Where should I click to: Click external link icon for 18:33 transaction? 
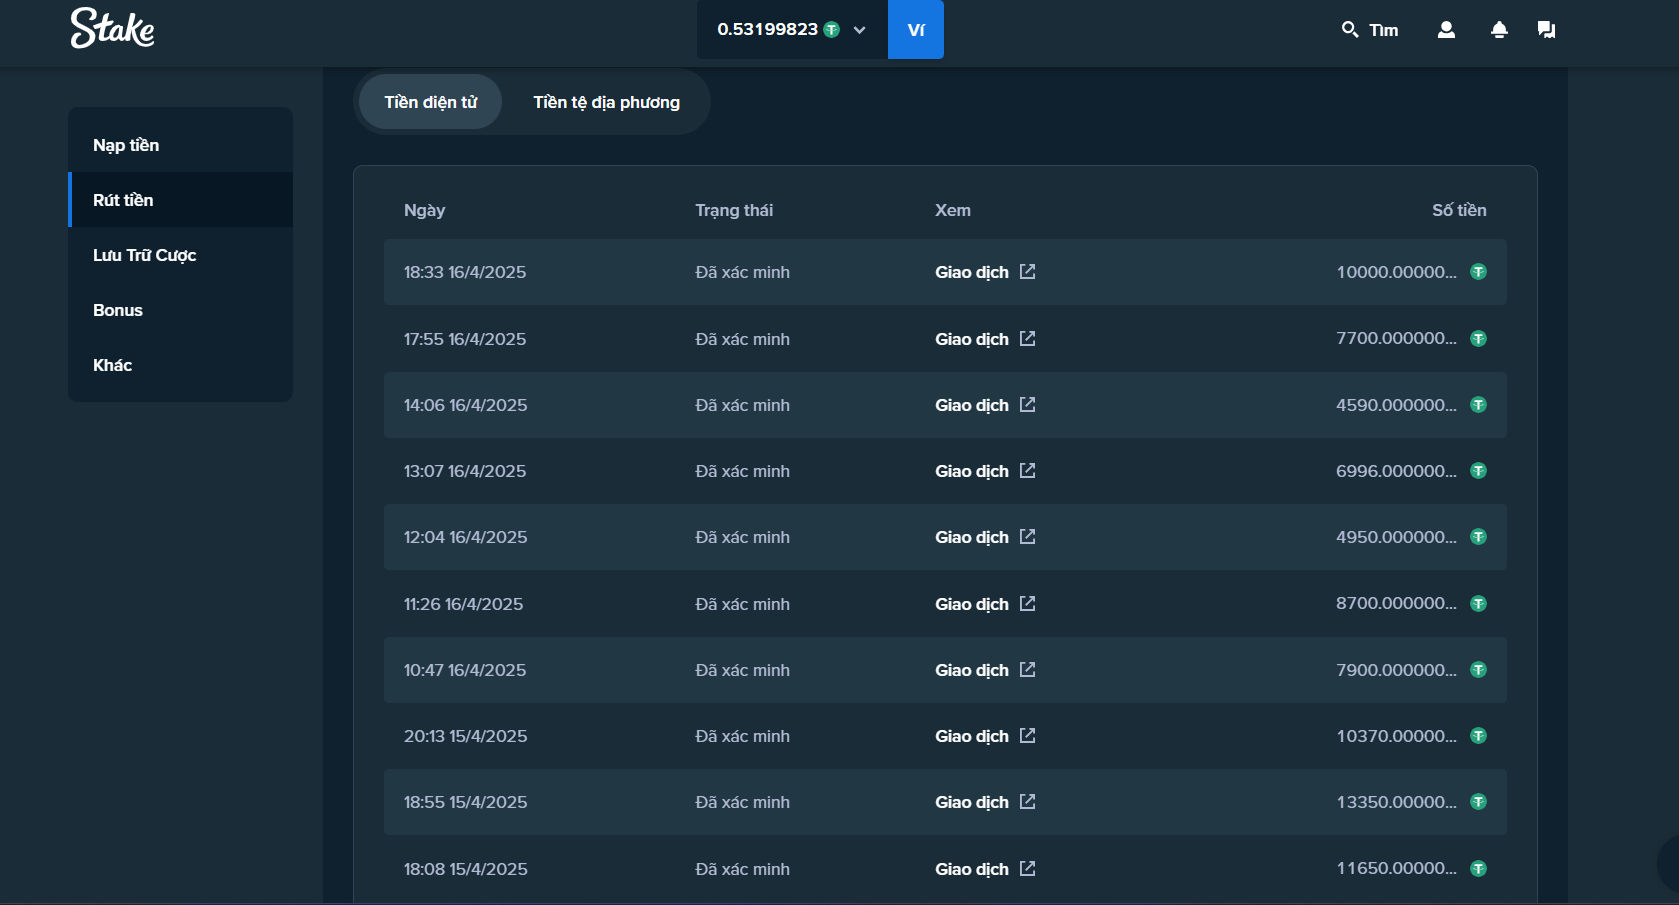(1027, 272)
